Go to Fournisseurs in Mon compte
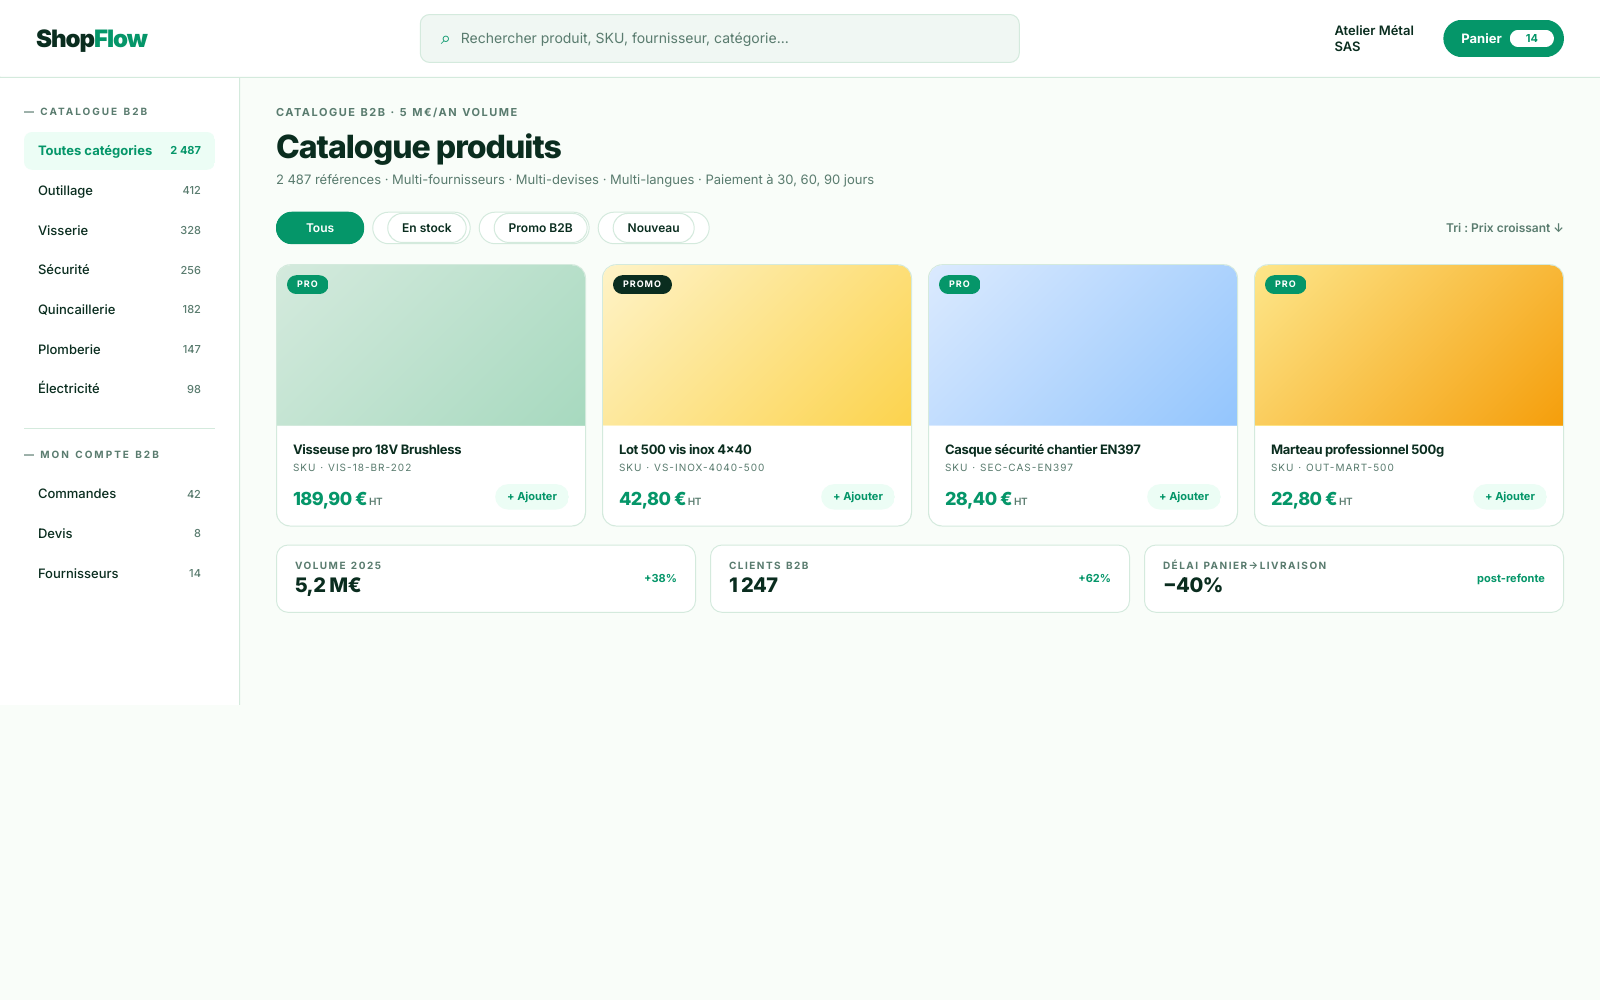This screenshot has height=1000, width=1600. [119, 573]
